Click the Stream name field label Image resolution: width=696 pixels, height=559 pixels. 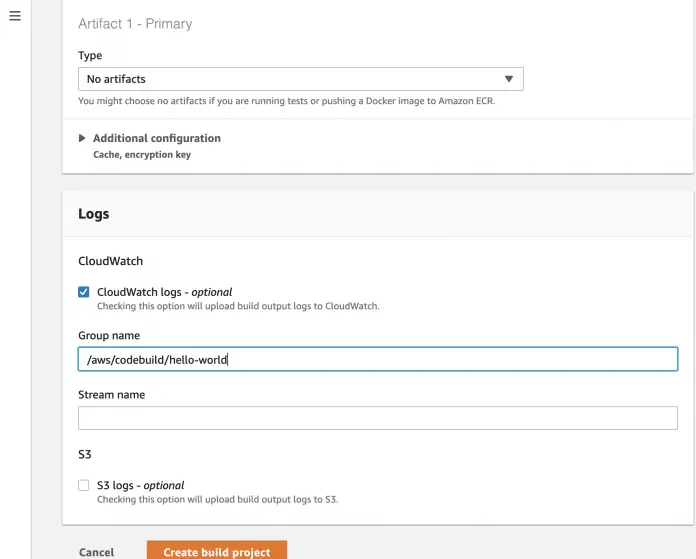pyautogui.click(x=111, y=395)
